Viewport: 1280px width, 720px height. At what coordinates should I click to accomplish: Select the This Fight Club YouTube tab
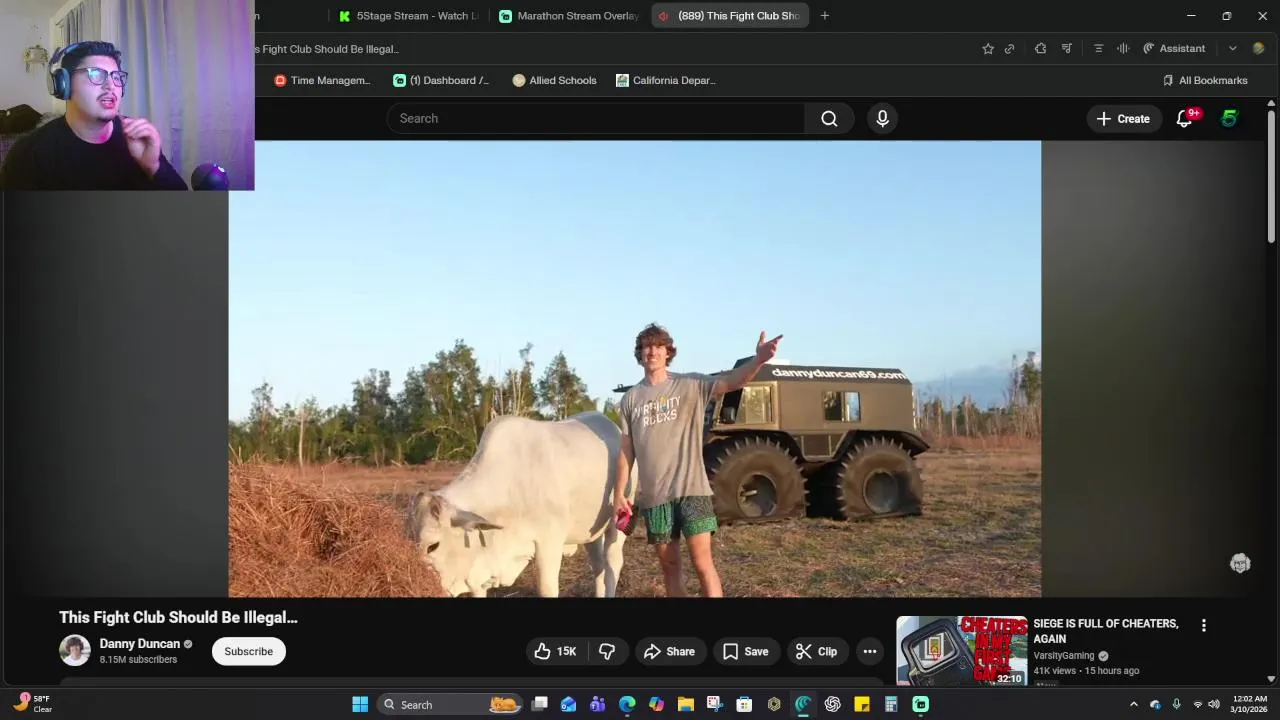[x=732, y=16]
